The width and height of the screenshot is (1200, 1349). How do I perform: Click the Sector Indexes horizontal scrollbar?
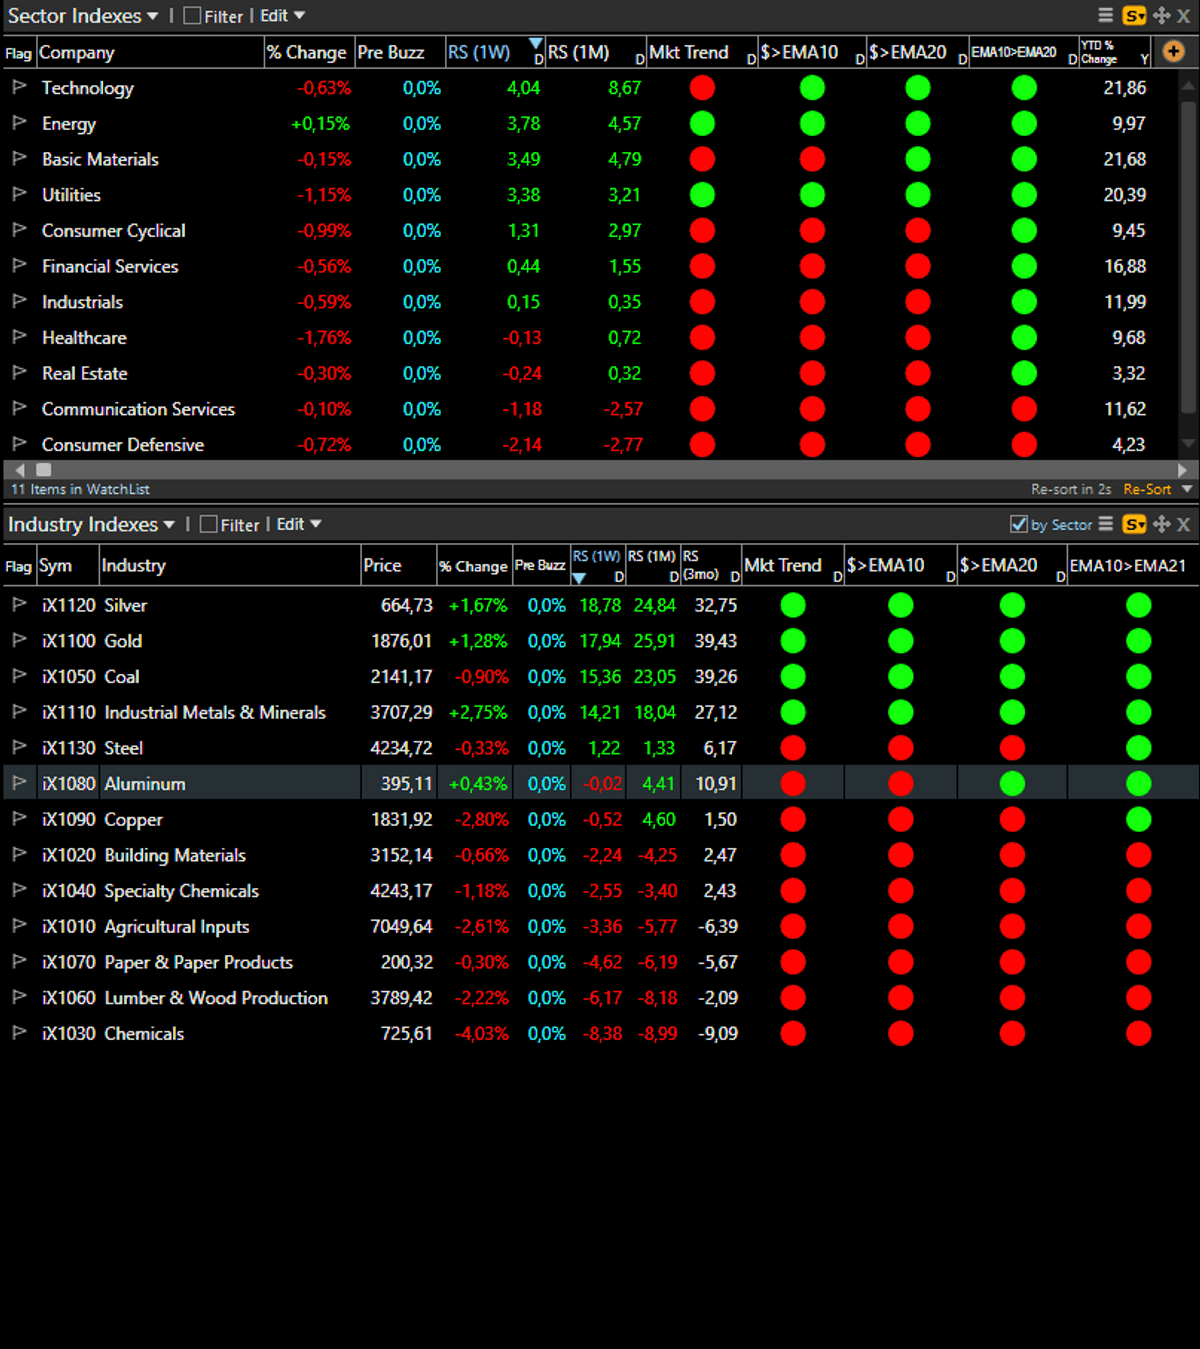click(600, 469)
